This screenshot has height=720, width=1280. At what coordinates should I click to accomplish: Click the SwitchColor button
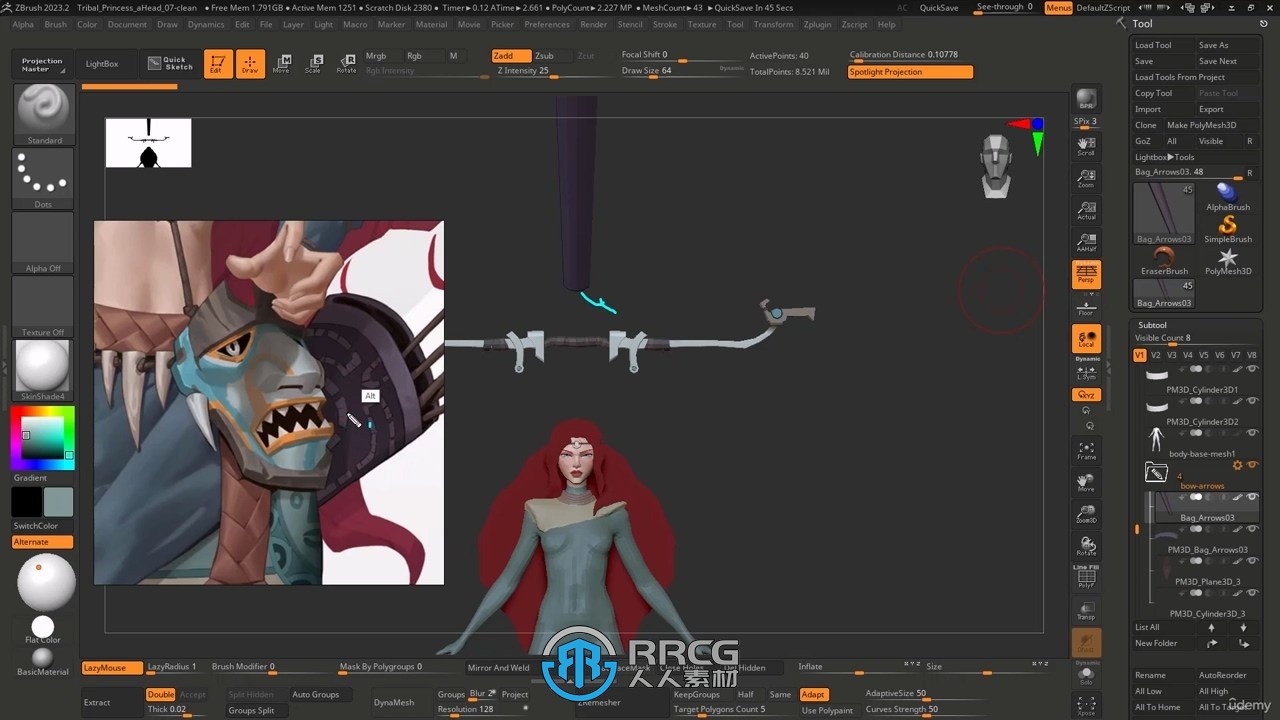(x=36, y=525)
